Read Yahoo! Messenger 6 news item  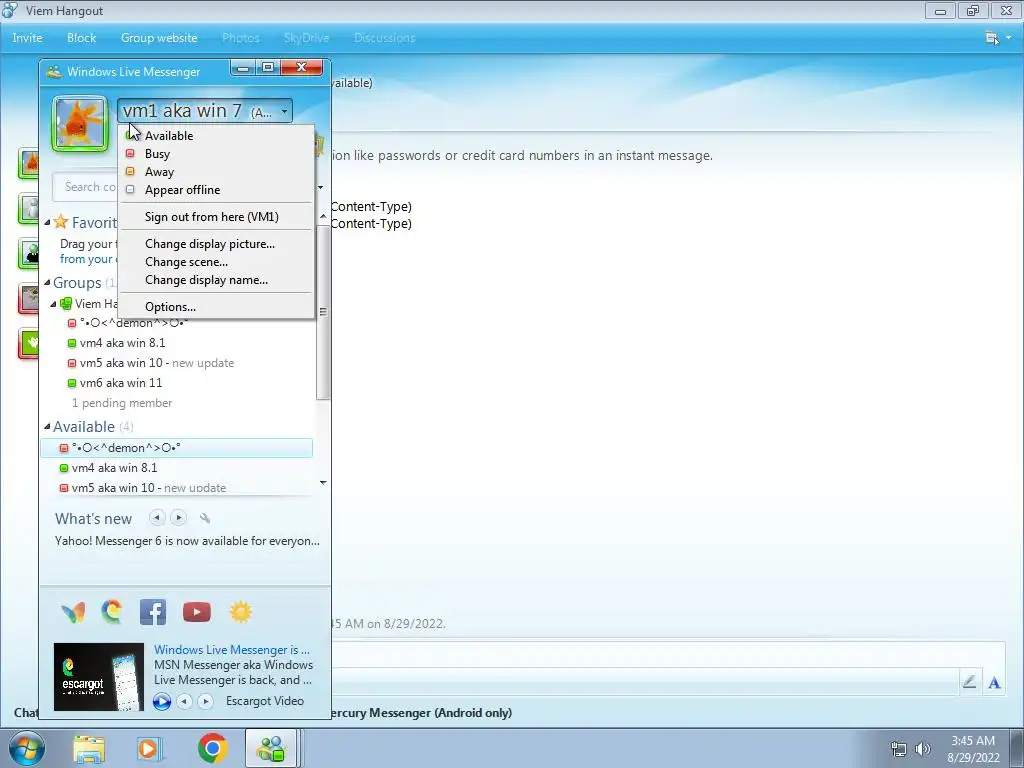(x=187, y=541)
